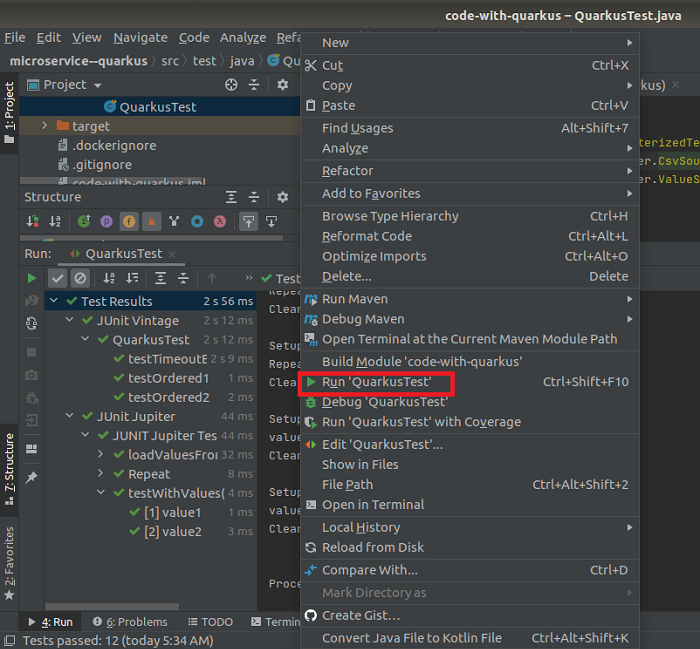700x649 pixels.
Task: Open the Problems tool window tab
Action: pyautogui.click(x=137, y=622)
